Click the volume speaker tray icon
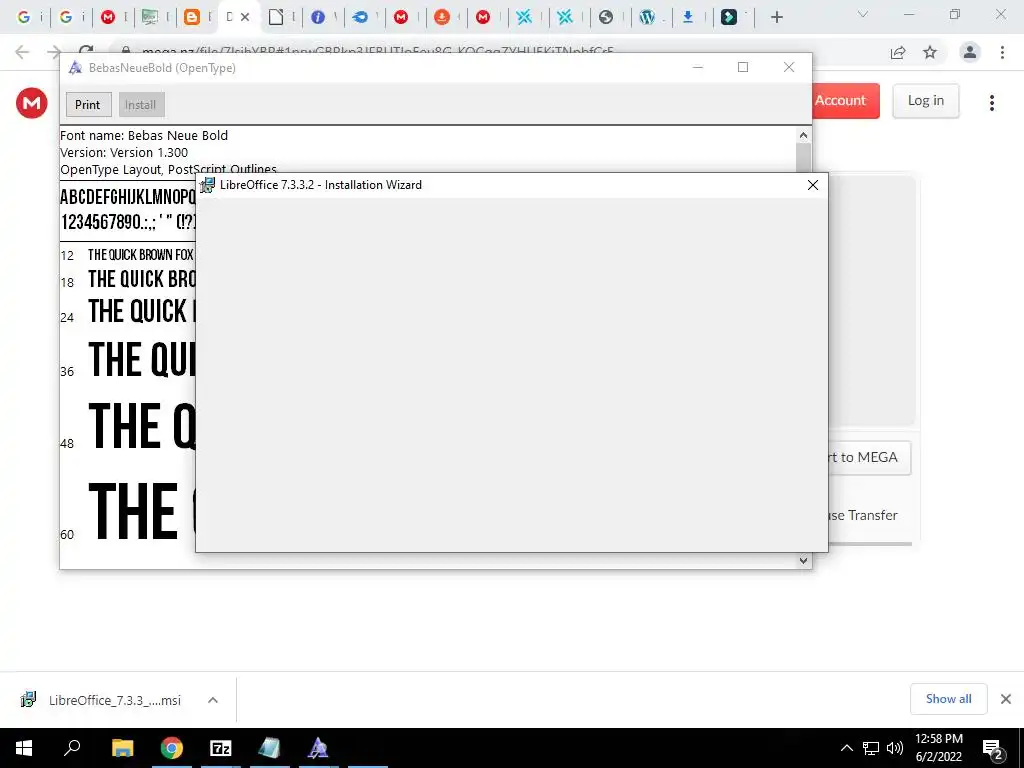The width and height of the screenshot is (1024, 768). coord(894,748)
